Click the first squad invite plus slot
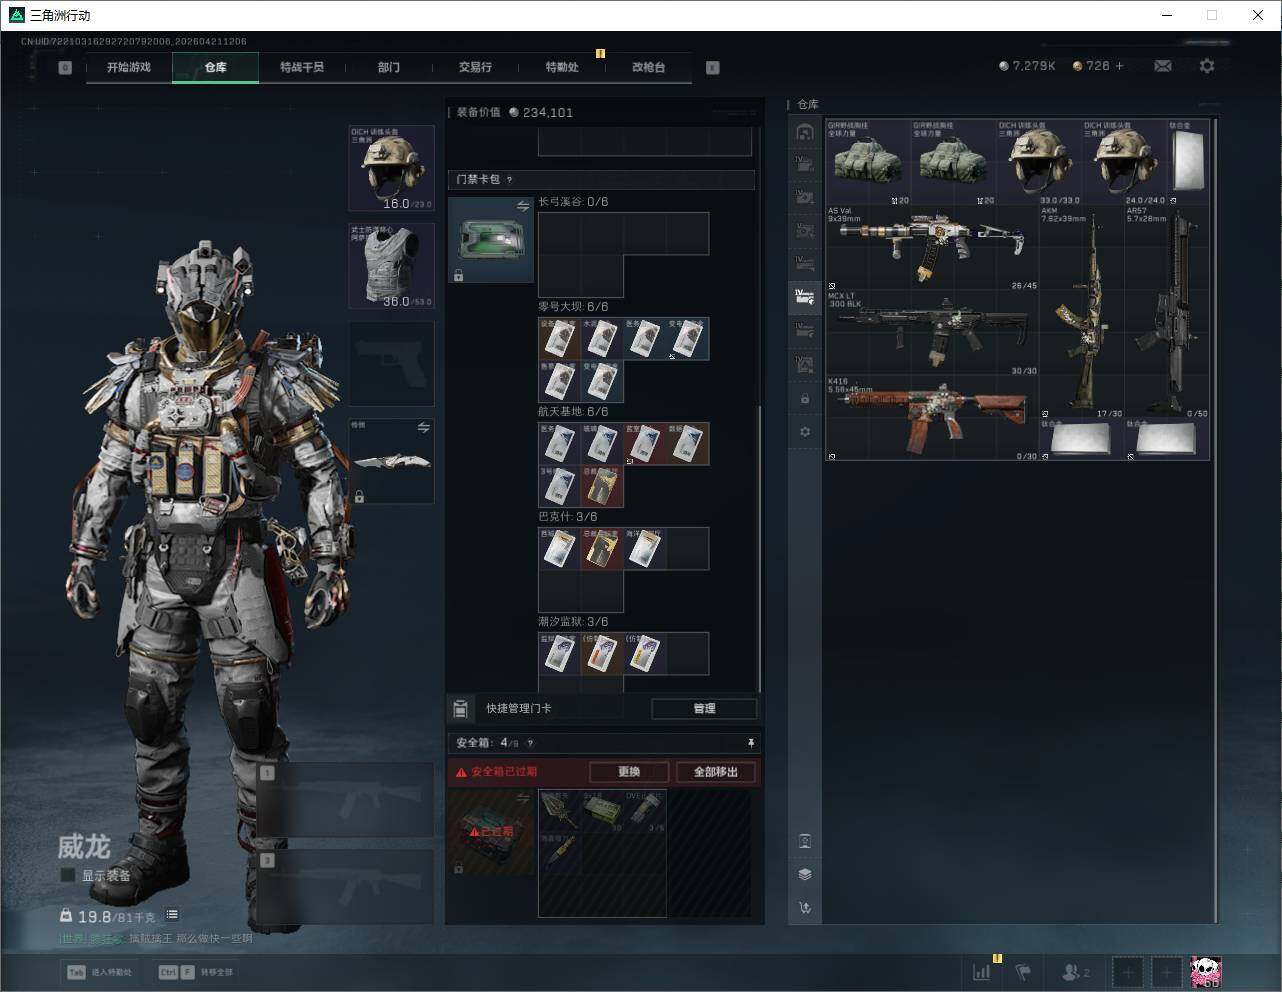This screenshot has width=1282, height=992. (1128, 971)
